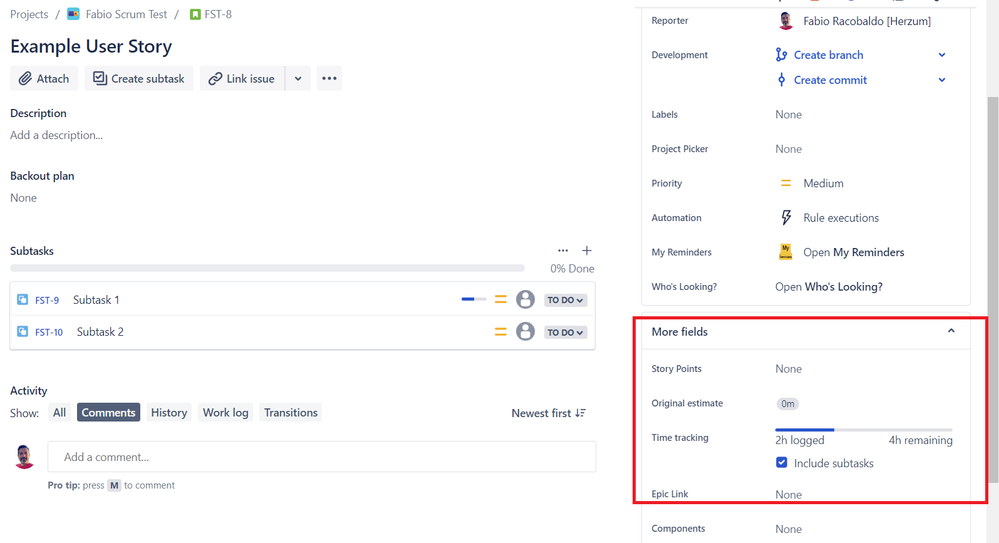Switch to the History activity tab

click(x=169, y=412)
